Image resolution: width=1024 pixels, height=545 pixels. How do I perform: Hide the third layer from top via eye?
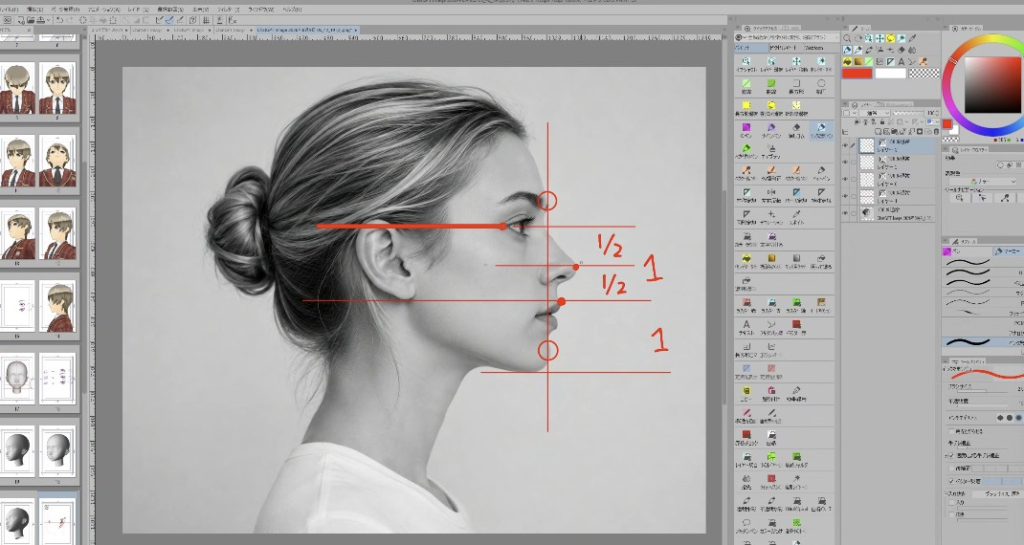(x=845, y=179)
